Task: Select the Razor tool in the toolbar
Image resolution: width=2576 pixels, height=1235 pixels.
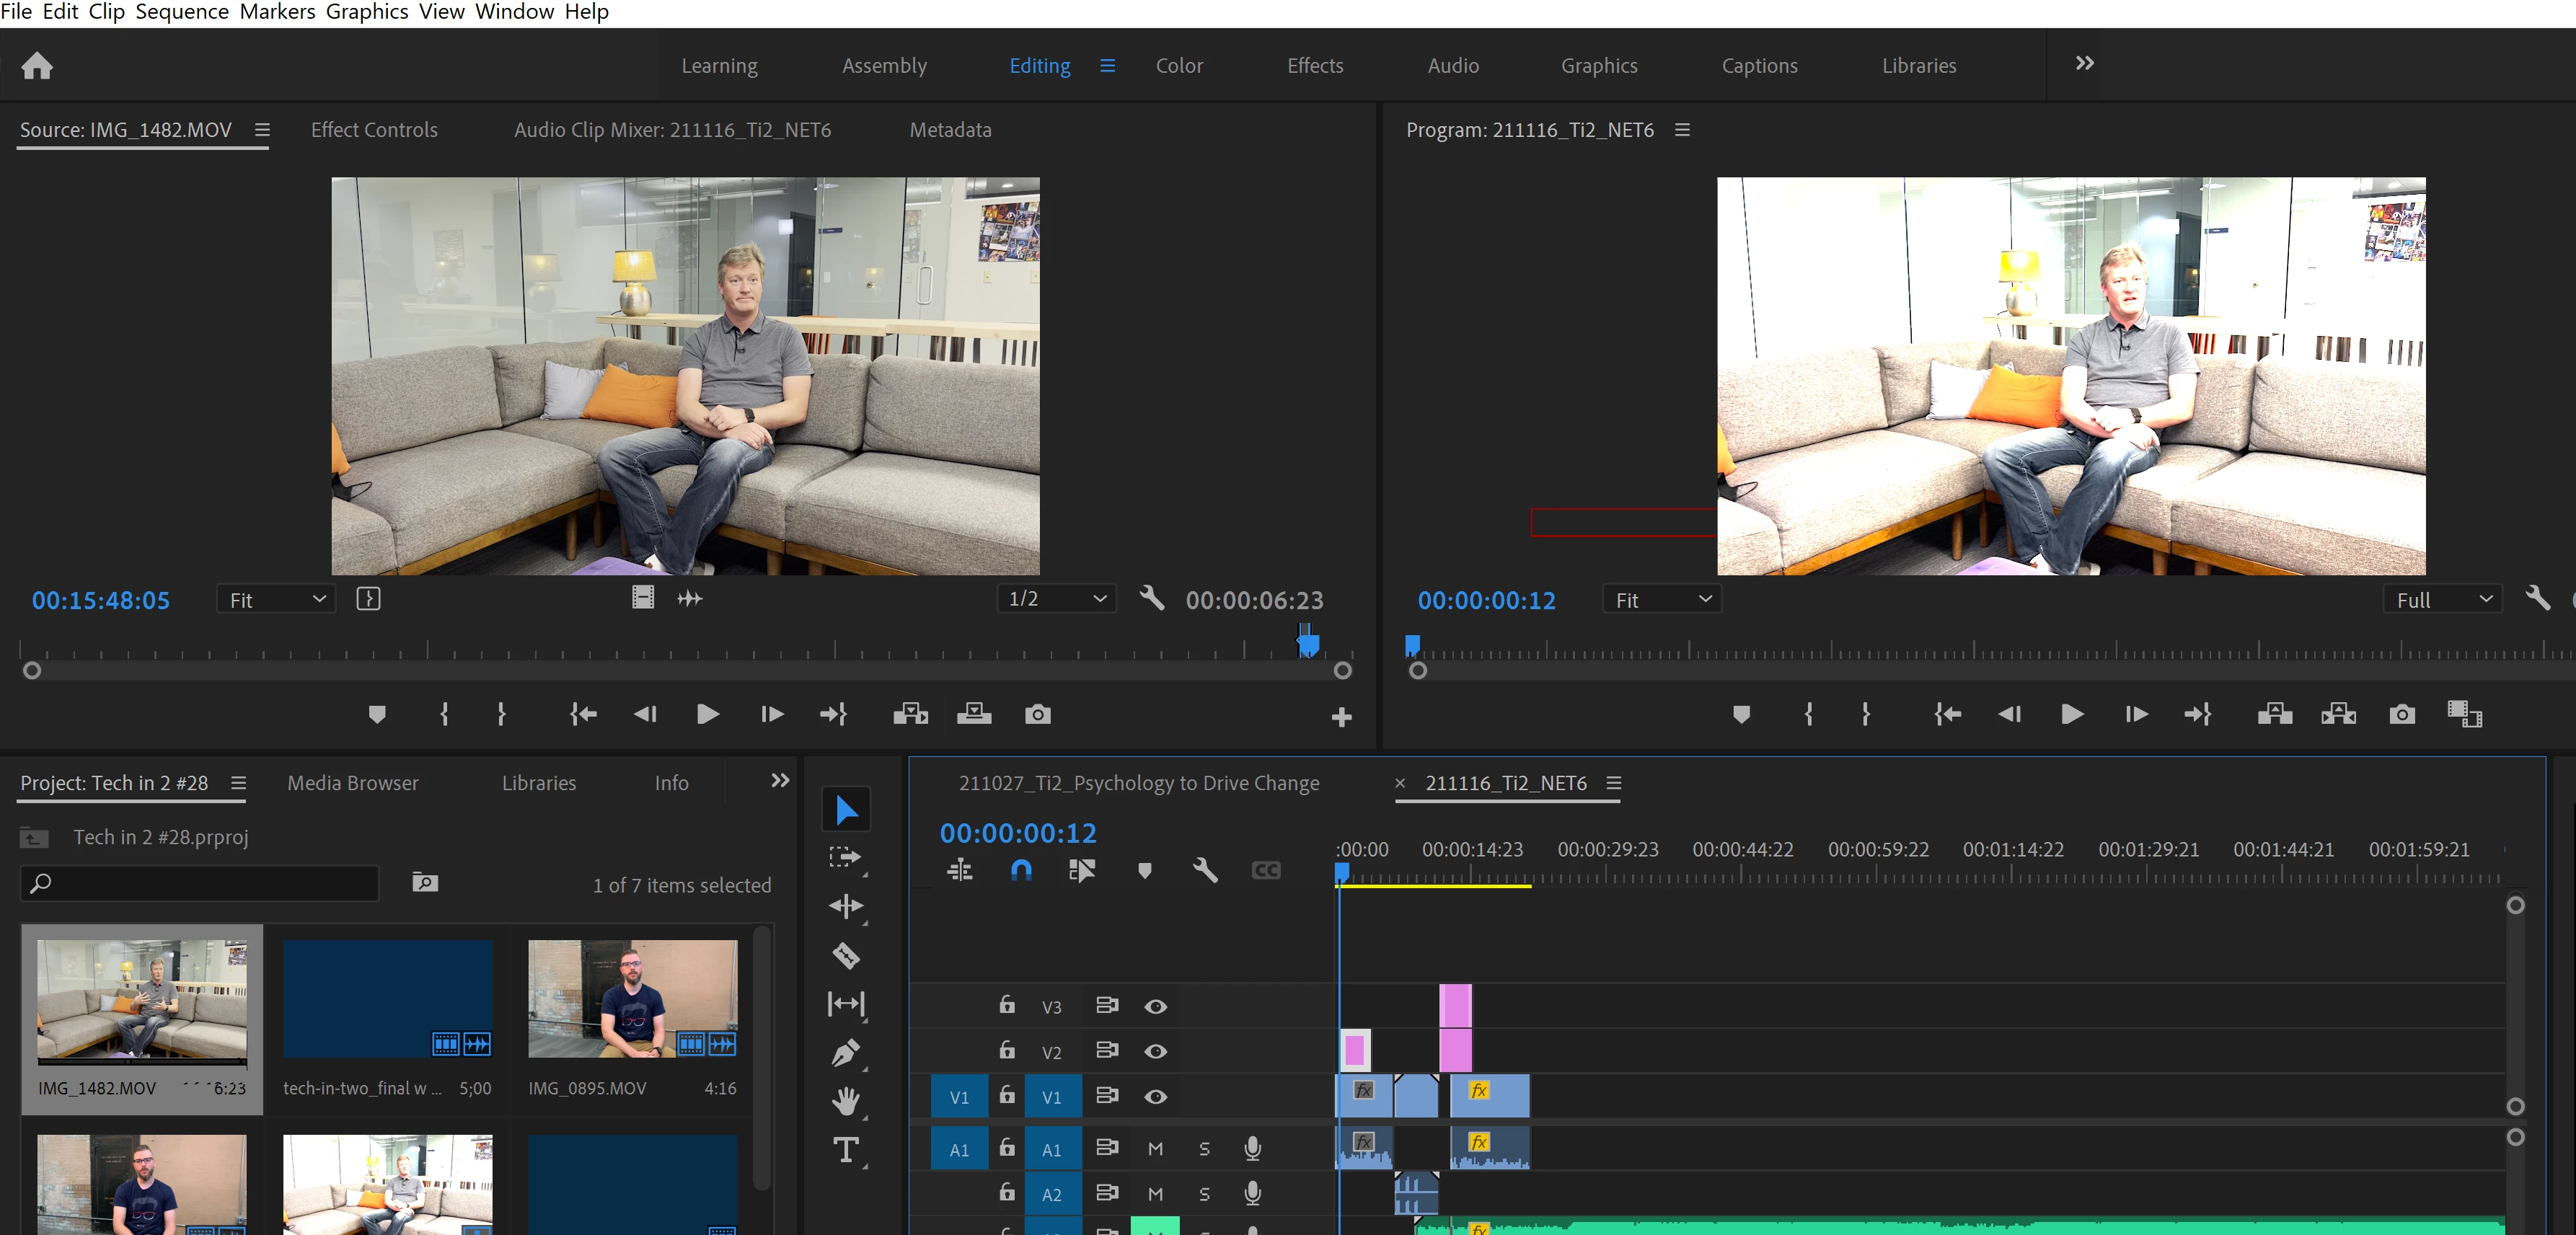Action: 846,955
